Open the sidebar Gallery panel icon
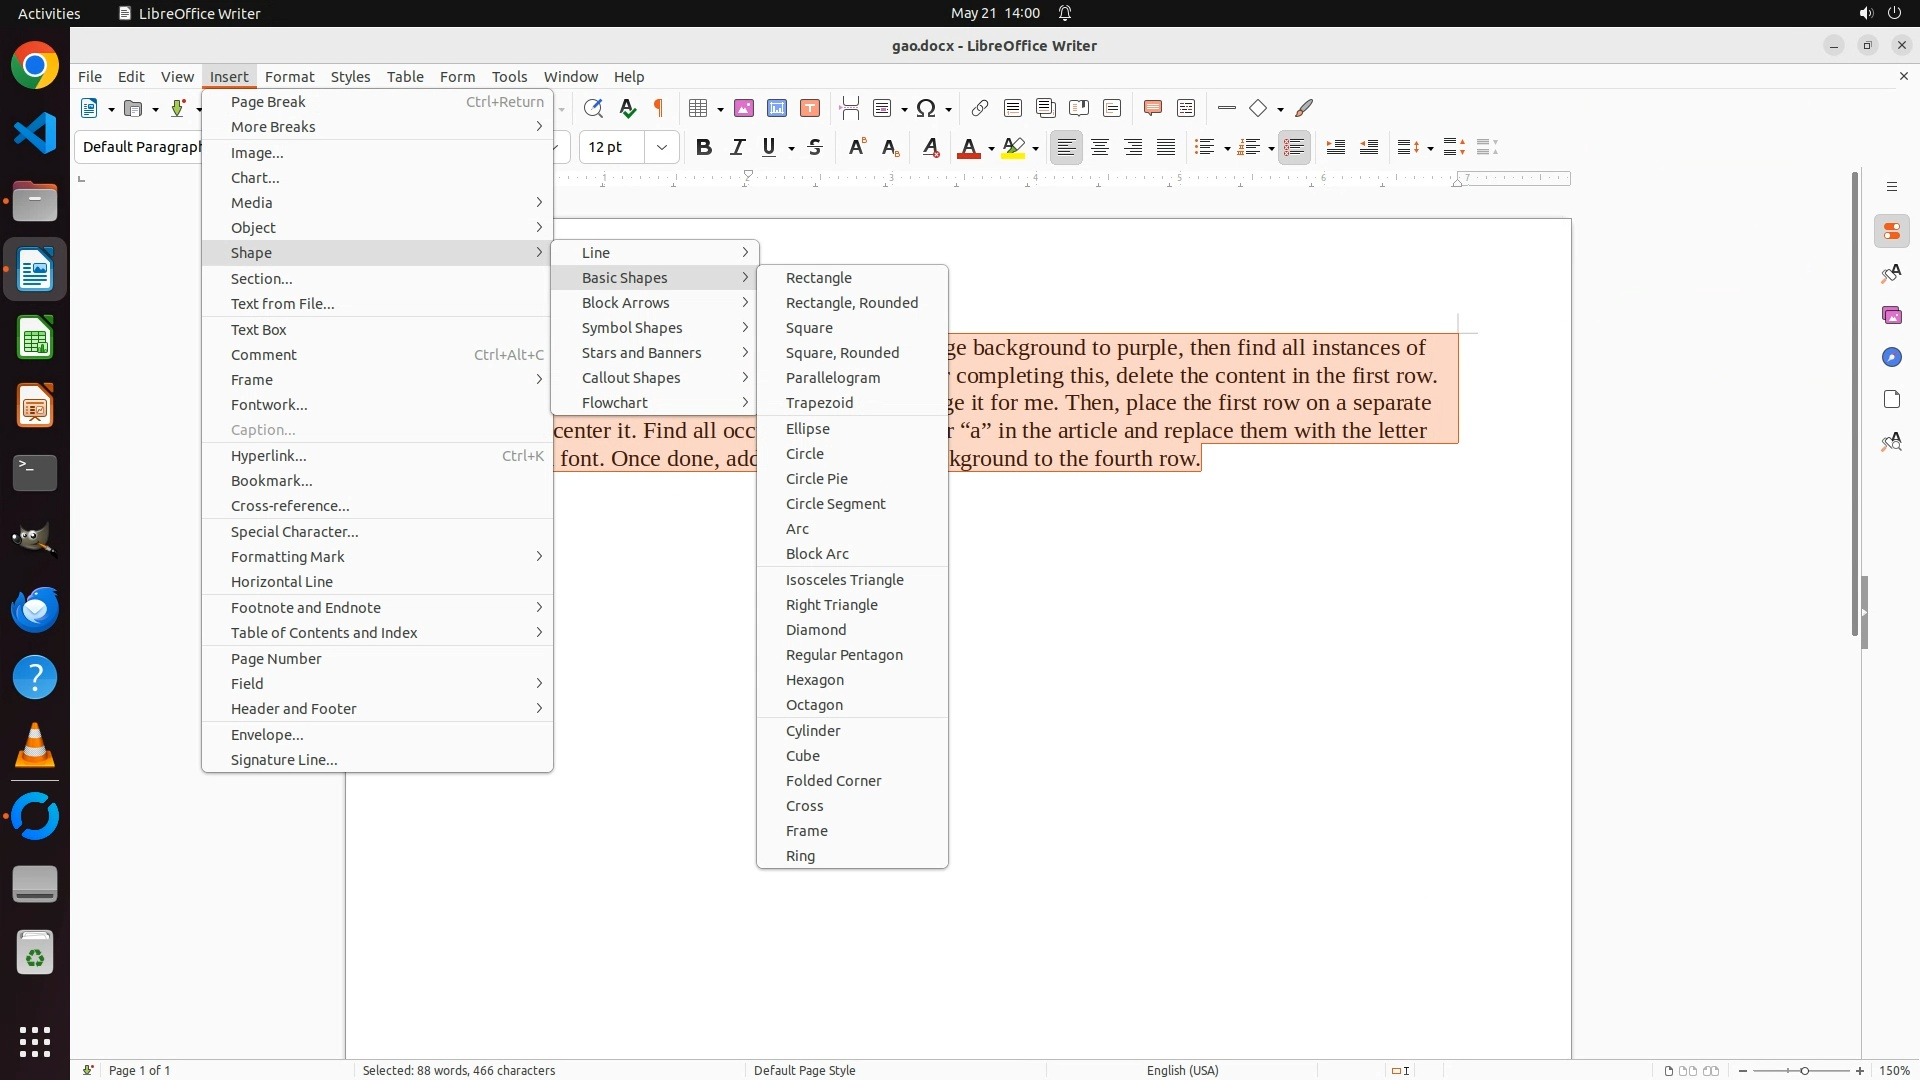Screen dimensions: 1920x1080 pos(1891,316)
